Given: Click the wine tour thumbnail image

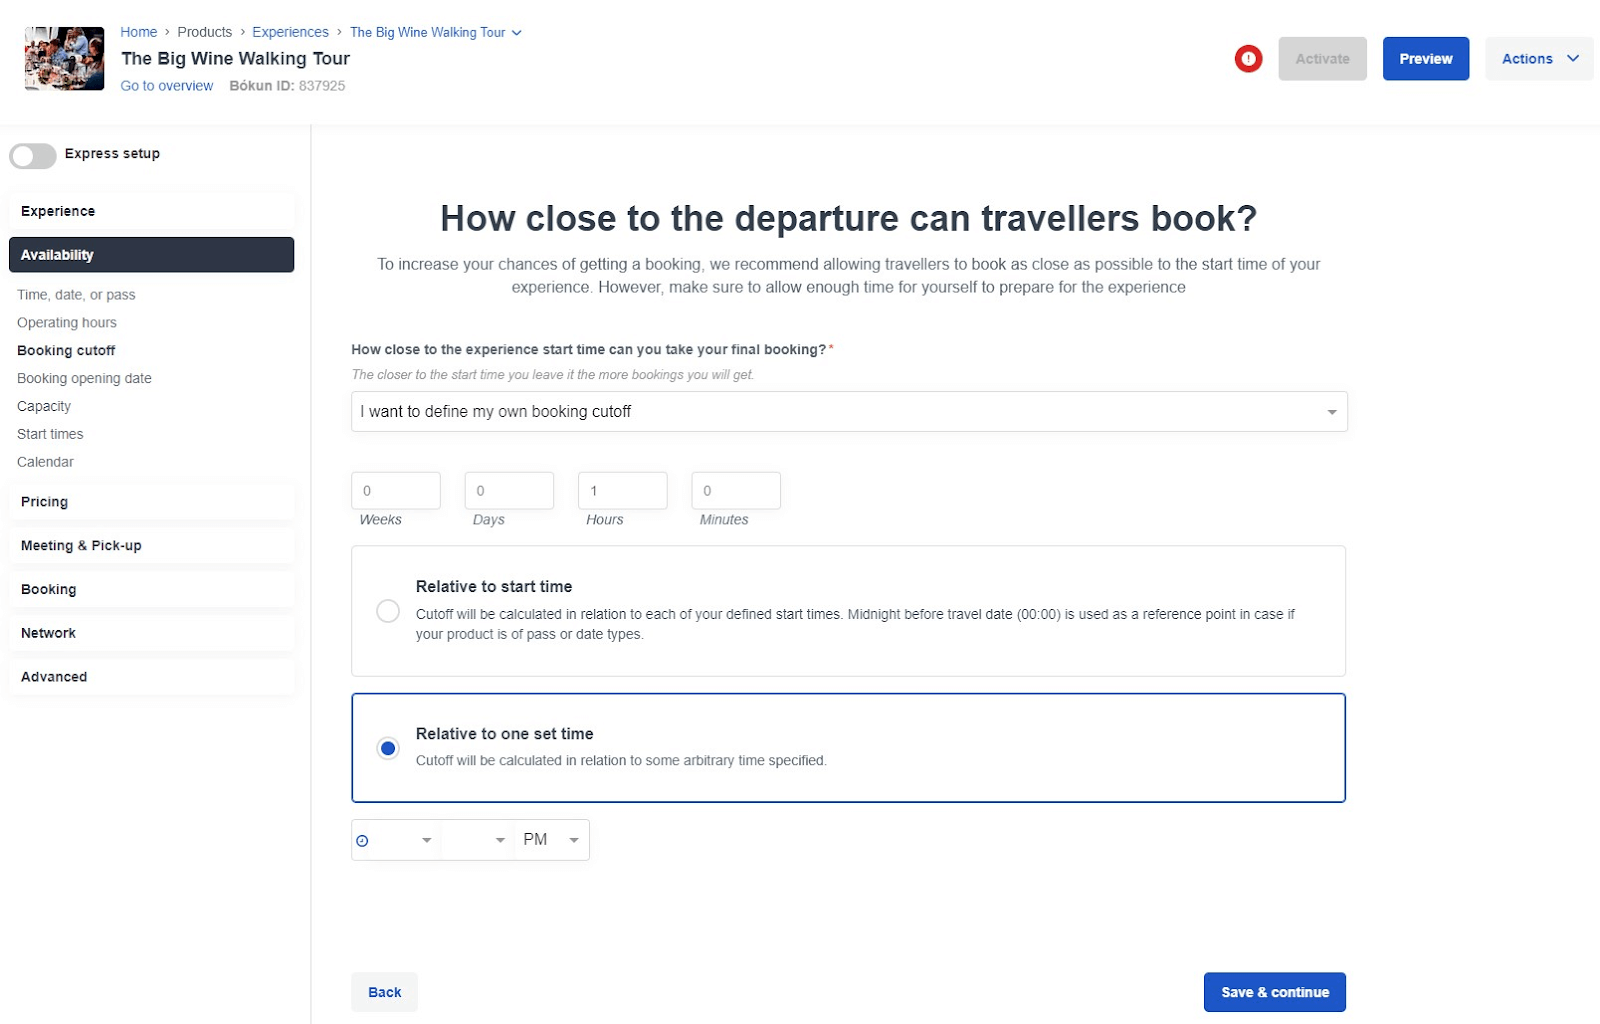Looking at the screenshot, I should 63,58.
